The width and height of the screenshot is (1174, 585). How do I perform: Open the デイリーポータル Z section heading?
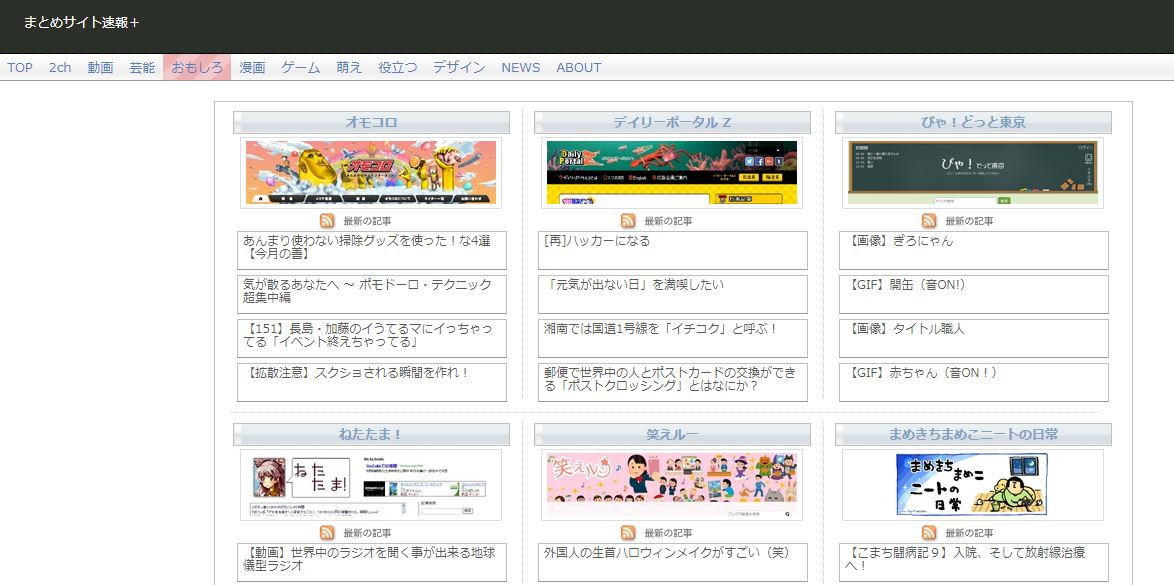tap(672, 122)
